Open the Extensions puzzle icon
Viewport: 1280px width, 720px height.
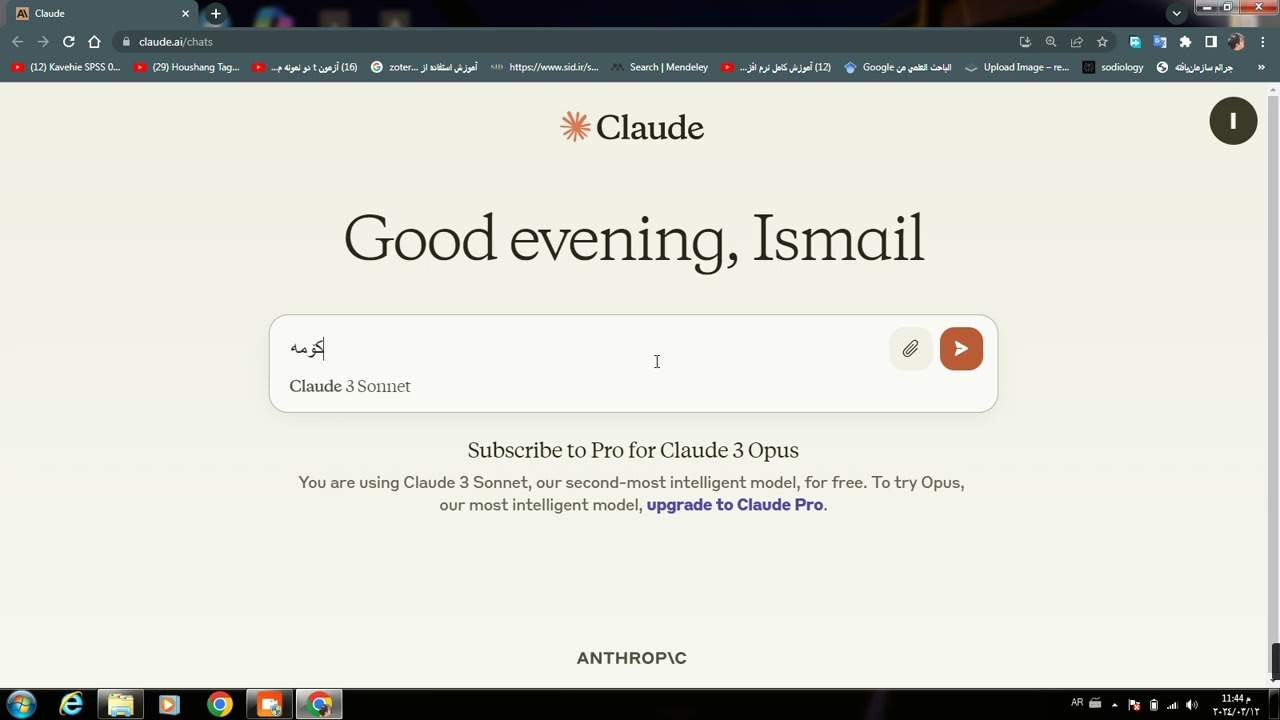point(1185,42)
